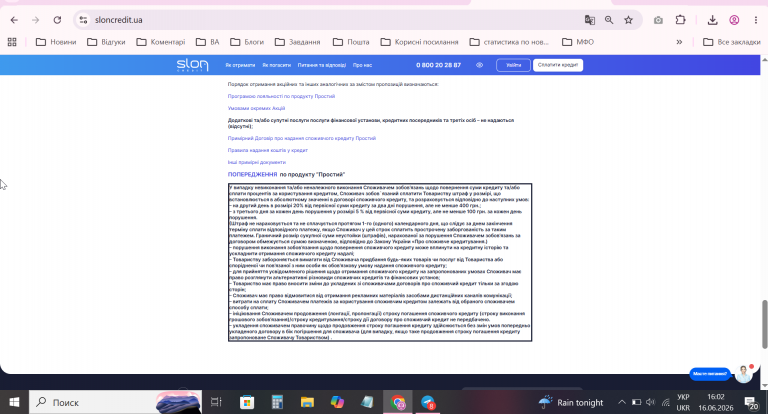
Task: Open the Відгуки bookmark folder
Action: (x=106, y=42)
